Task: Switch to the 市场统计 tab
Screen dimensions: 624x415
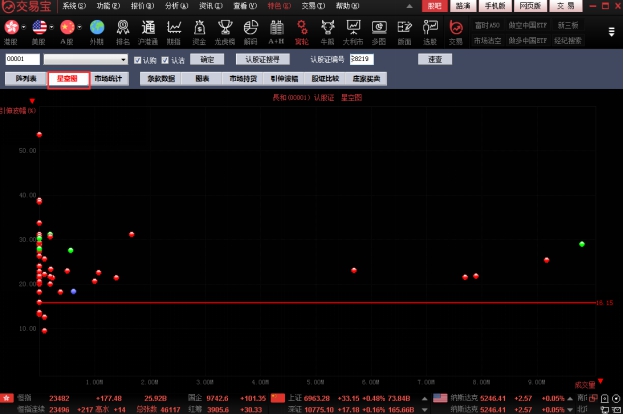Action: (x=110, y=77)
